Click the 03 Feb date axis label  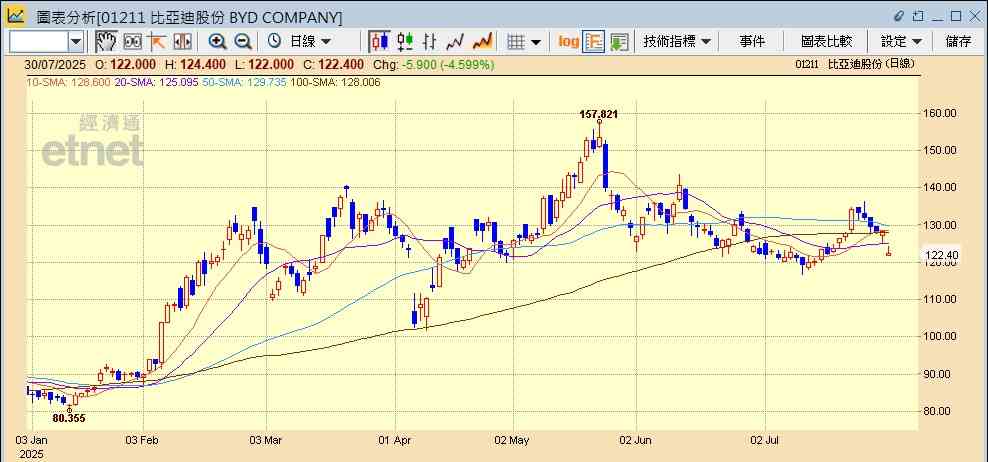coord(143,439)
